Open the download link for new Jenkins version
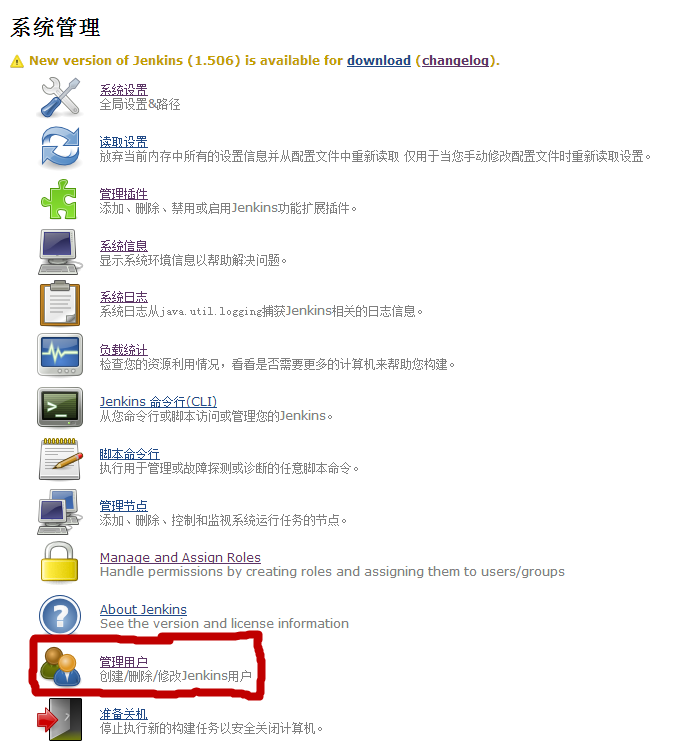 click(379, 61)
